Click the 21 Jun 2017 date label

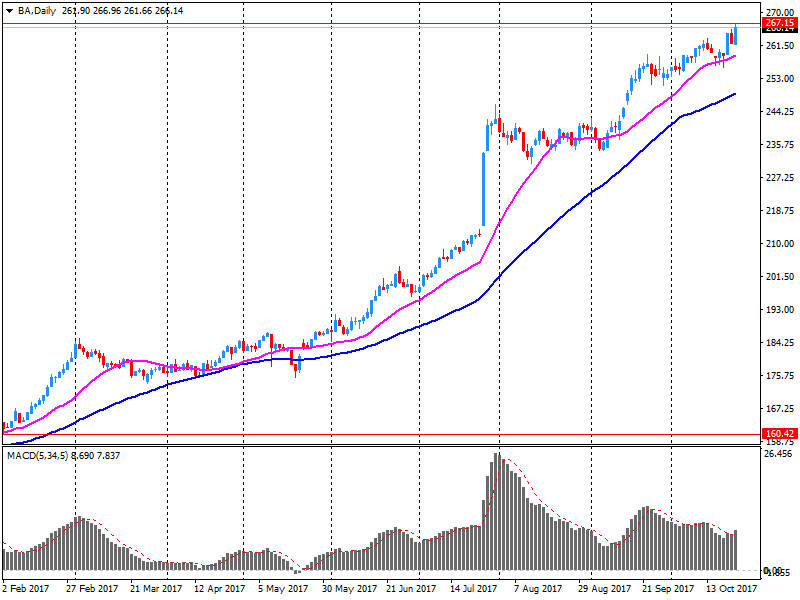click(x=411, y=588)
